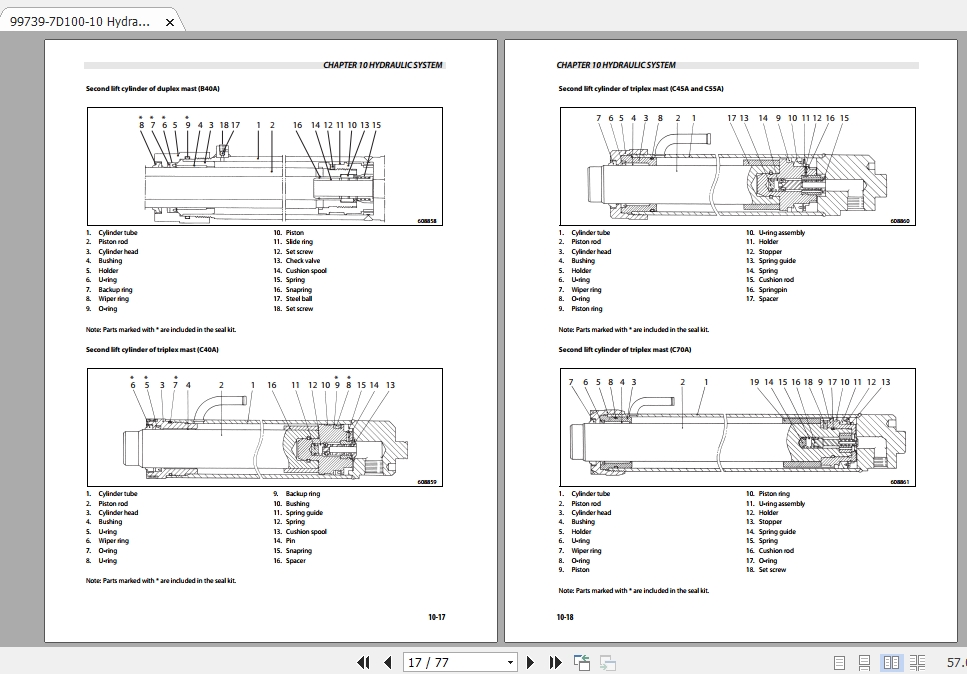Enable continuous scrolling view
The width and height of the screenshot is (967, 674).
[x=866, y=661]
